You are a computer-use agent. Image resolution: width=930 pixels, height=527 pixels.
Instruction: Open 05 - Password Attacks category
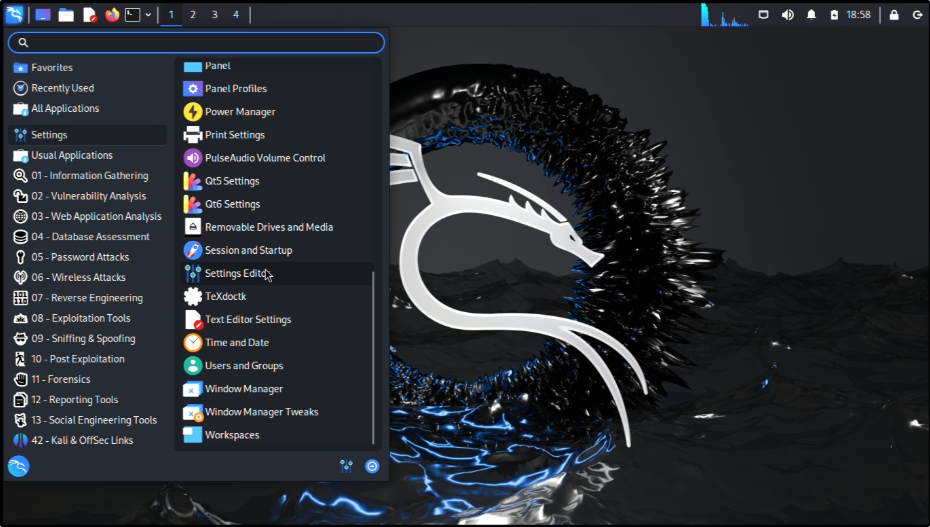coord(87,257)
